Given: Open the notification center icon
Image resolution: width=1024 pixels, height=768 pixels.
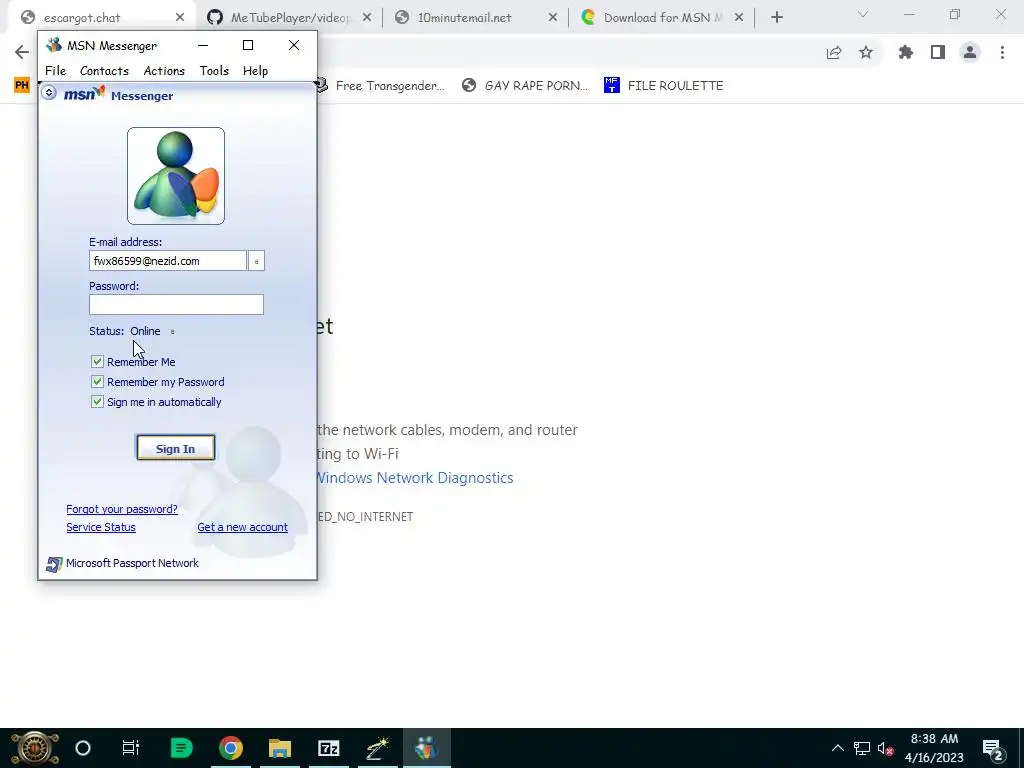Looking at the screenshot, I should tap(992, 748).
